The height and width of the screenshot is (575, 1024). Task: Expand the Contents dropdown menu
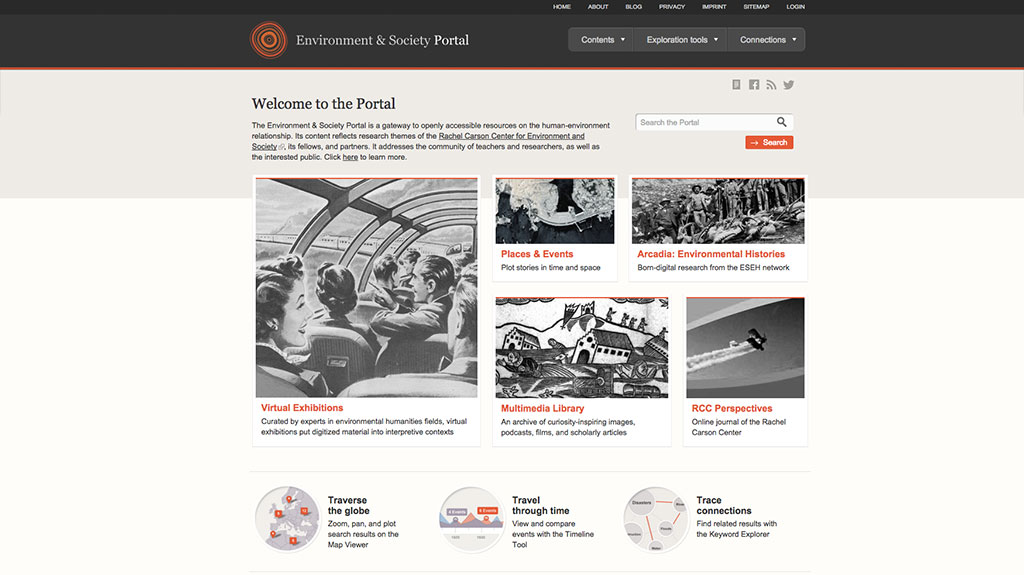[603, 40]
